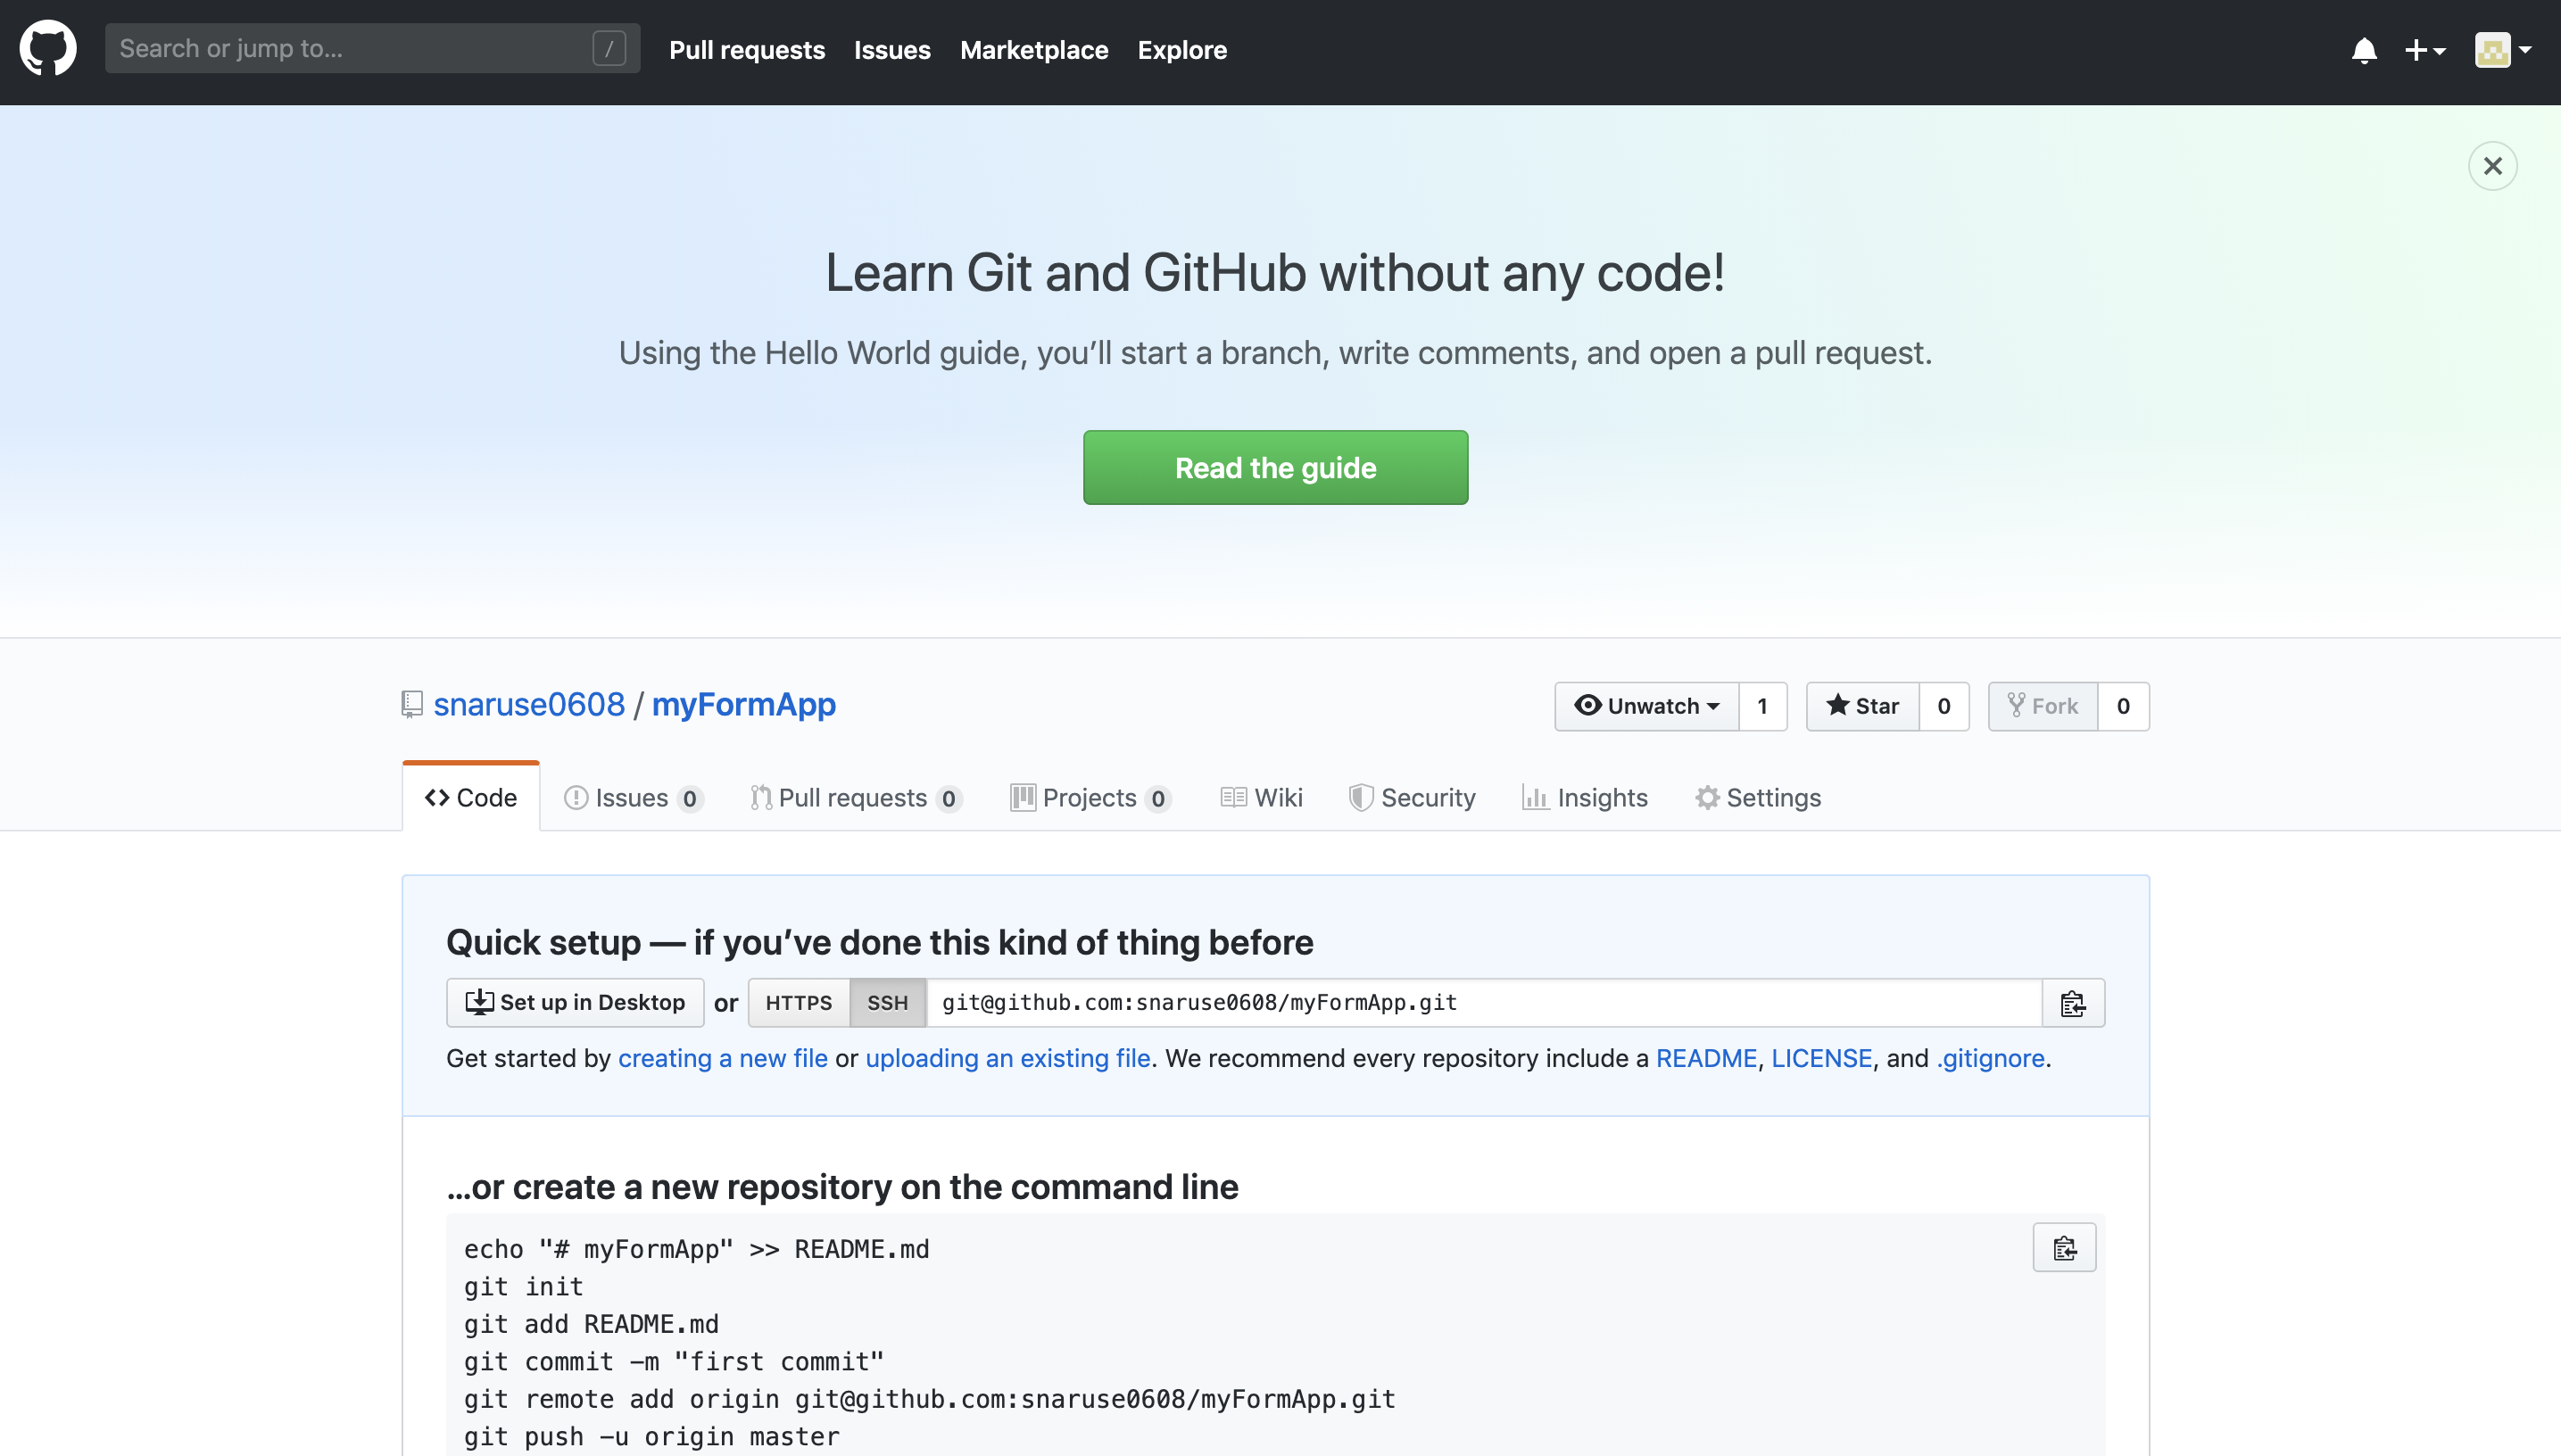The height and width of the screenshot is (1456, 2561).
Task: Open the user avatar menu
Action: [x=2502, y=50]
